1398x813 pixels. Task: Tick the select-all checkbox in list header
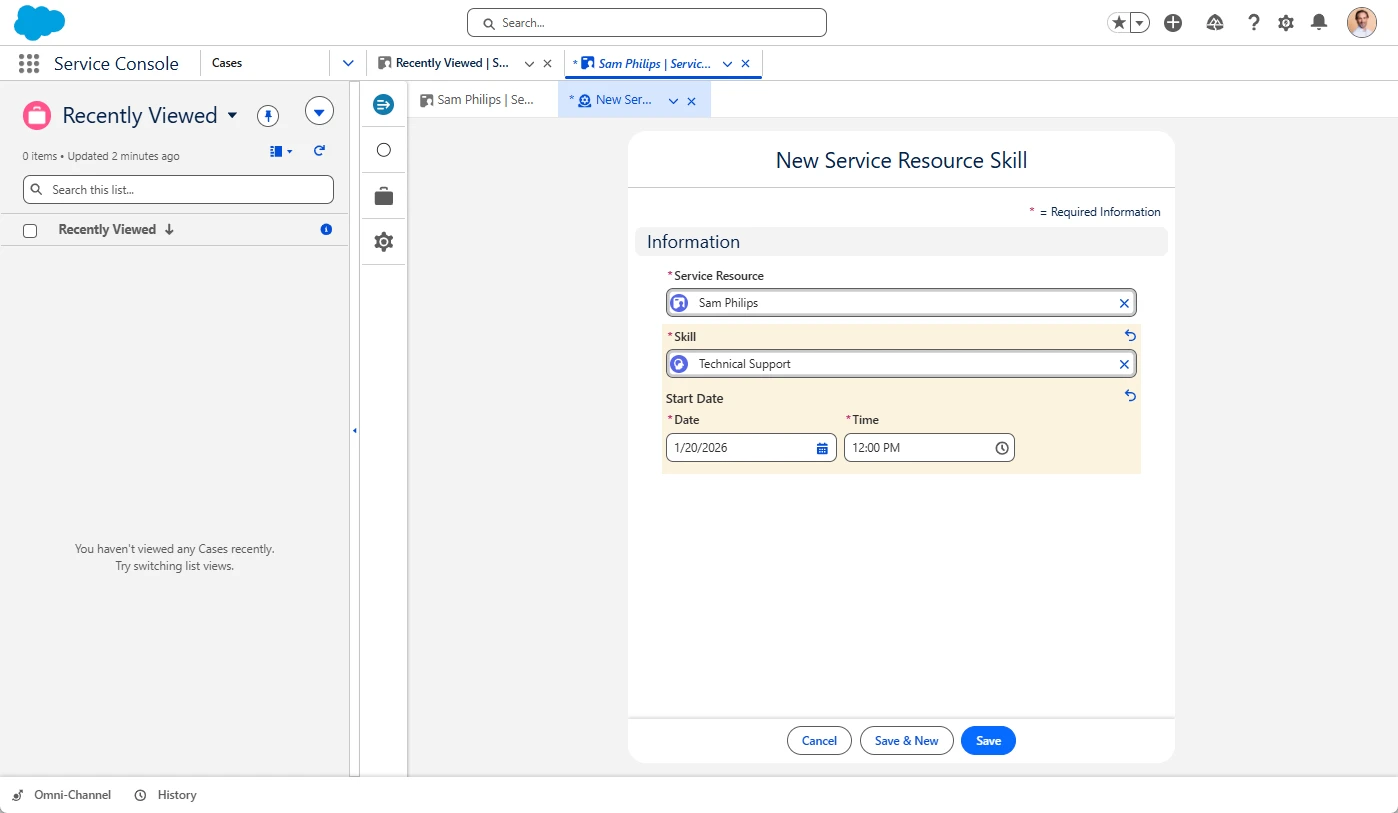coord(30,230)
